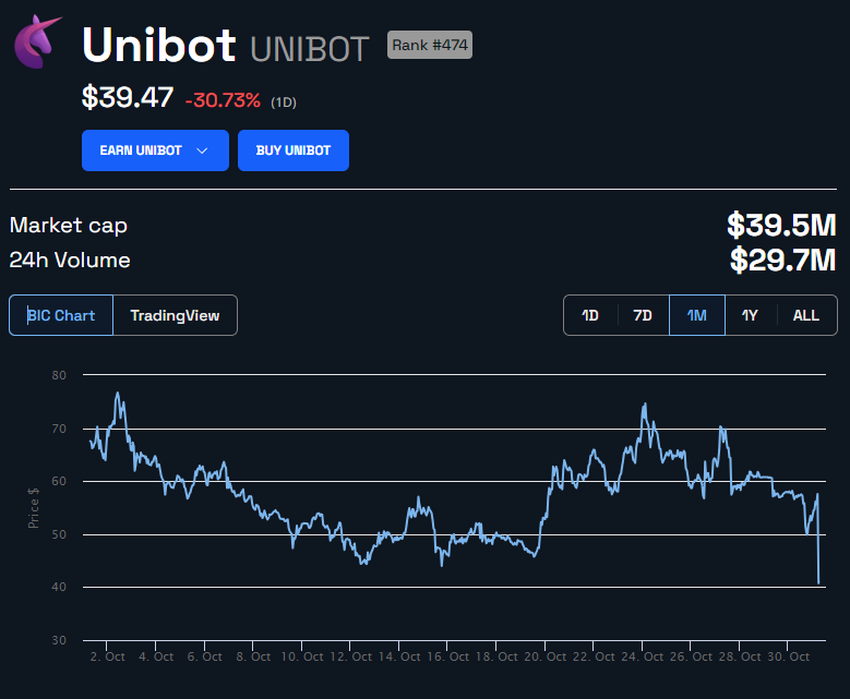Select the BIC Chart tab
The height and width of the screenshot is (699, 850).
(60, 314)
